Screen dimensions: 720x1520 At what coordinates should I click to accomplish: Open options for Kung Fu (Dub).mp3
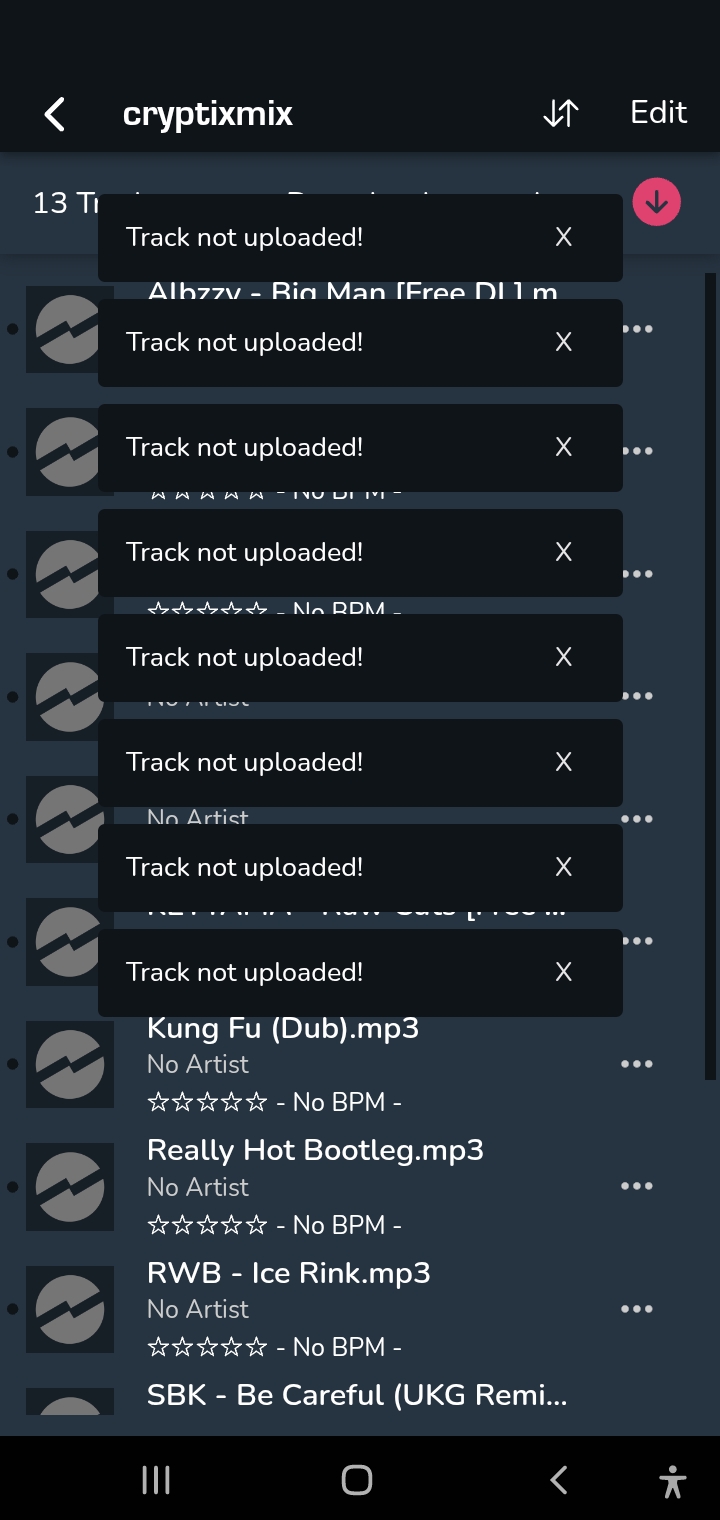click(x=636, y=1064)
